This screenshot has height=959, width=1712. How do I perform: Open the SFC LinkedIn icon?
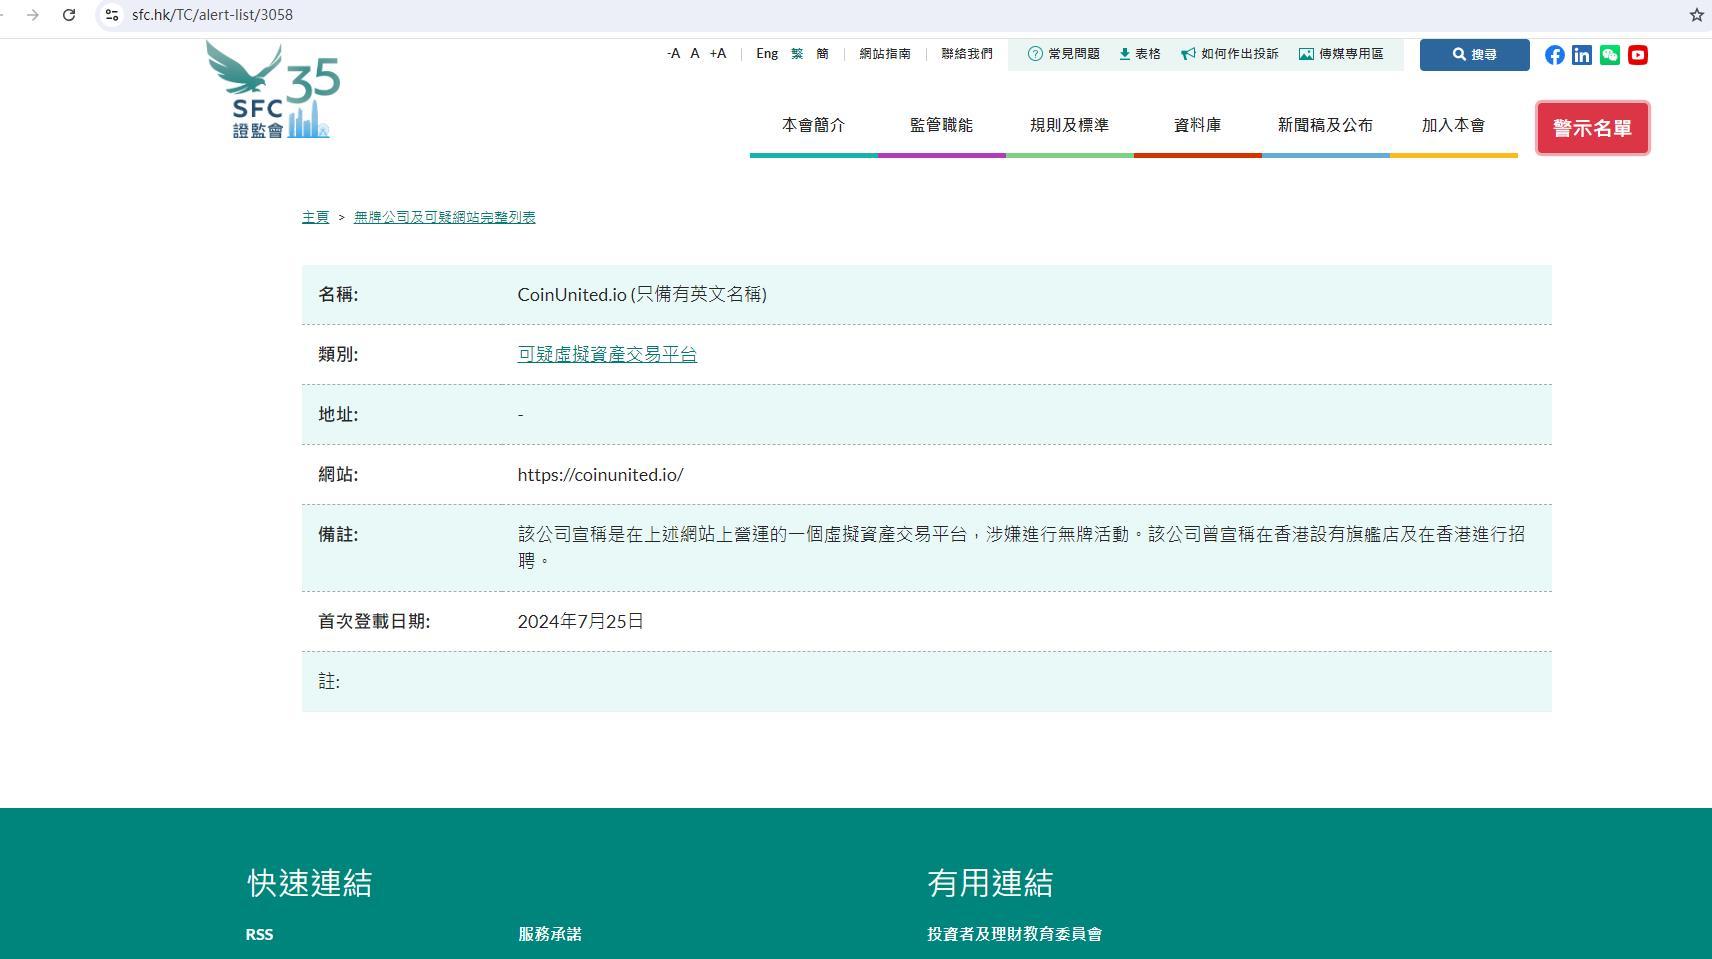pos(1582,55)
